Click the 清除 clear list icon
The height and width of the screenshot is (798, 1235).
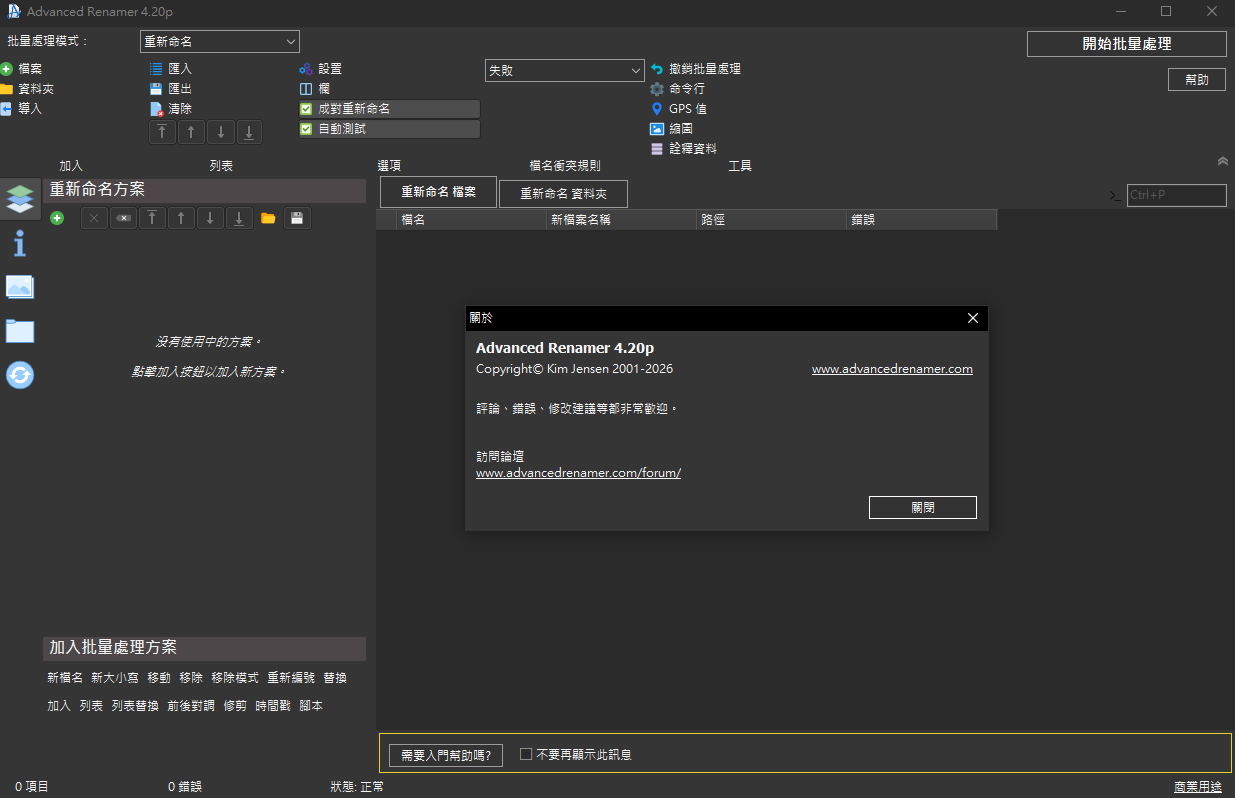pyautogui.click(x=156, y=109)
